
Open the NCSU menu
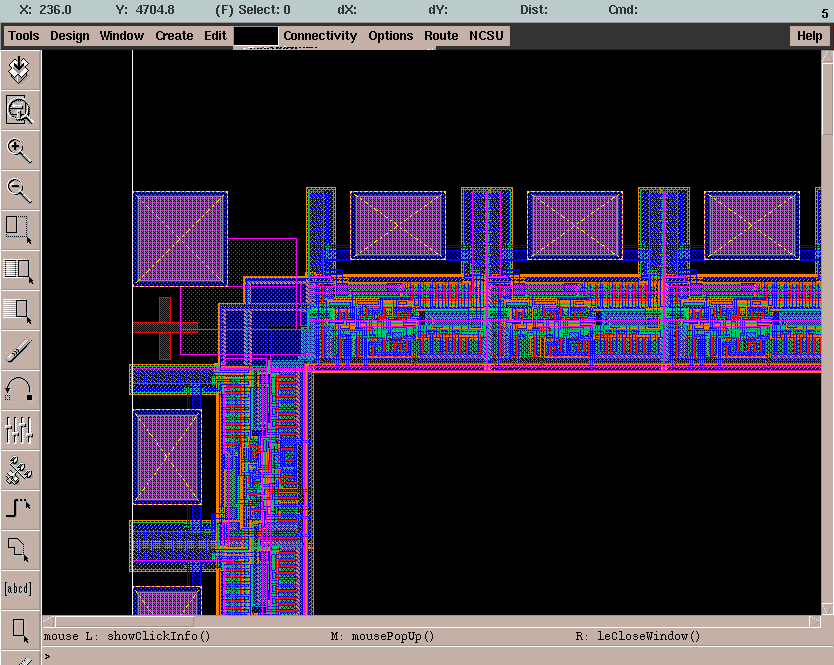tap(486, 35)
